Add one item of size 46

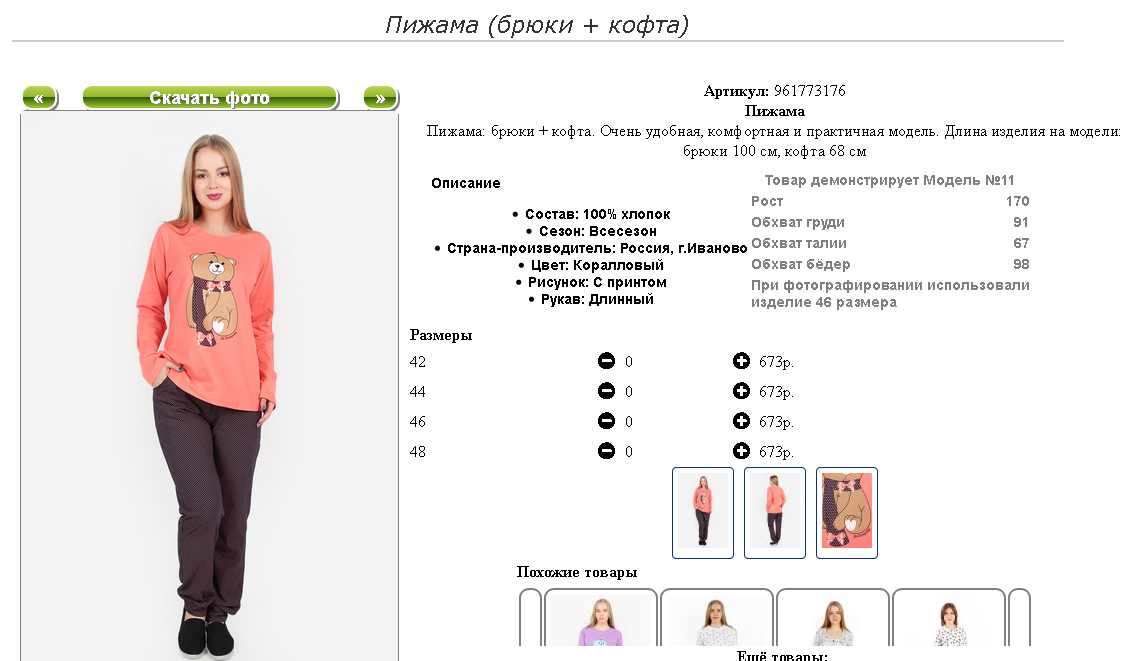point(741,421)
